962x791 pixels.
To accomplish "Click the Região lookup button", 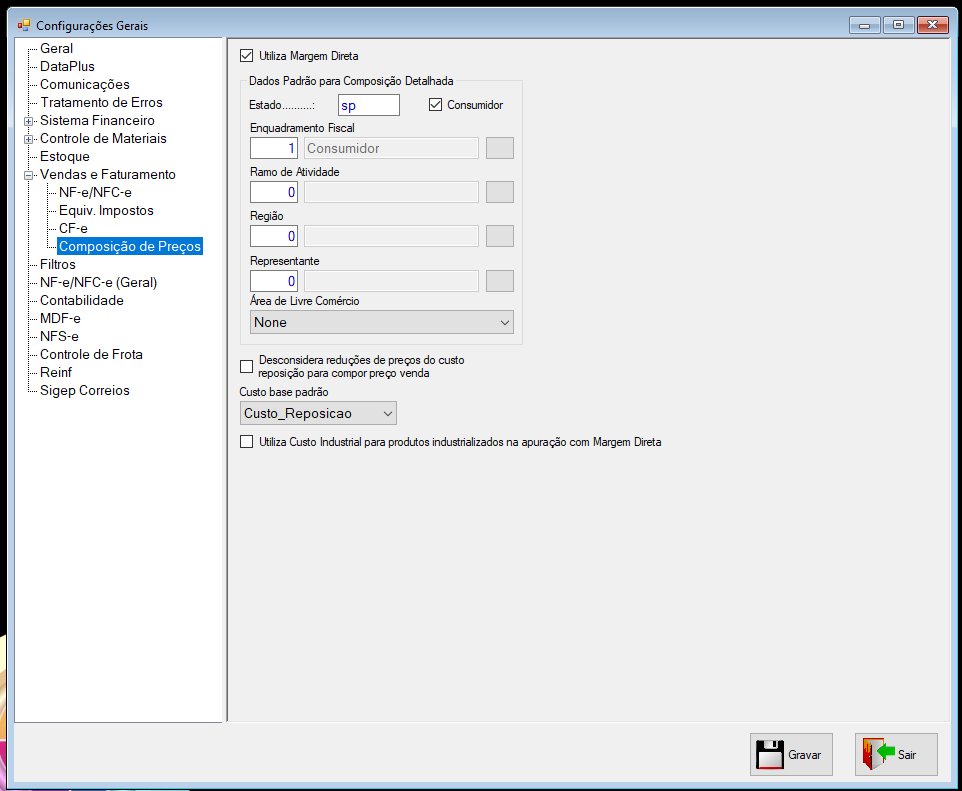I will pyautogui.click(x=499, y=236).
